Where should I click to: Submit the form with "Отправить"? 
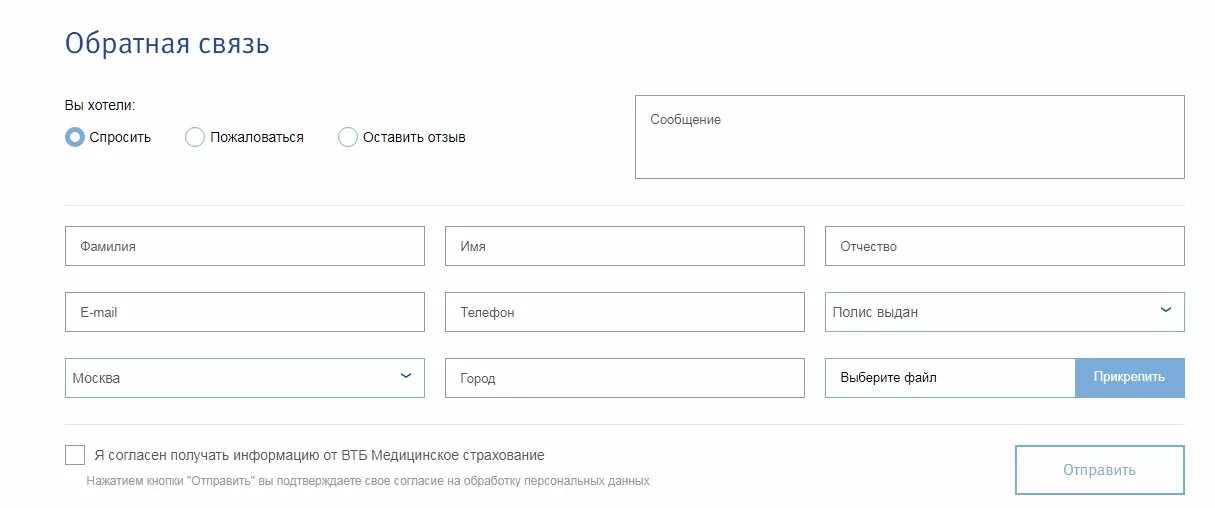[x=1100, y=470]
